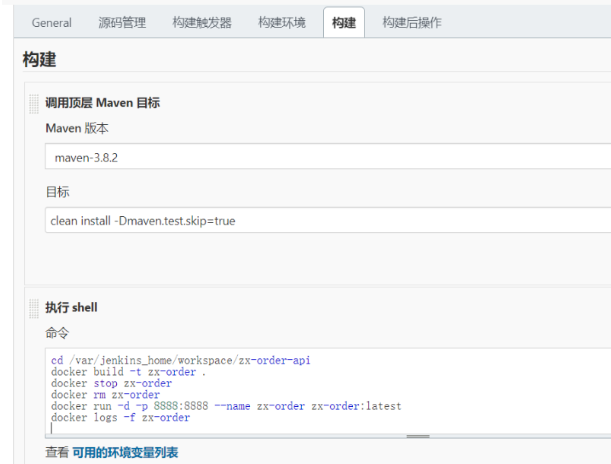611x464 pixels.
Task: Click inside the shell 命令 text area
Action: coord(328,391)
